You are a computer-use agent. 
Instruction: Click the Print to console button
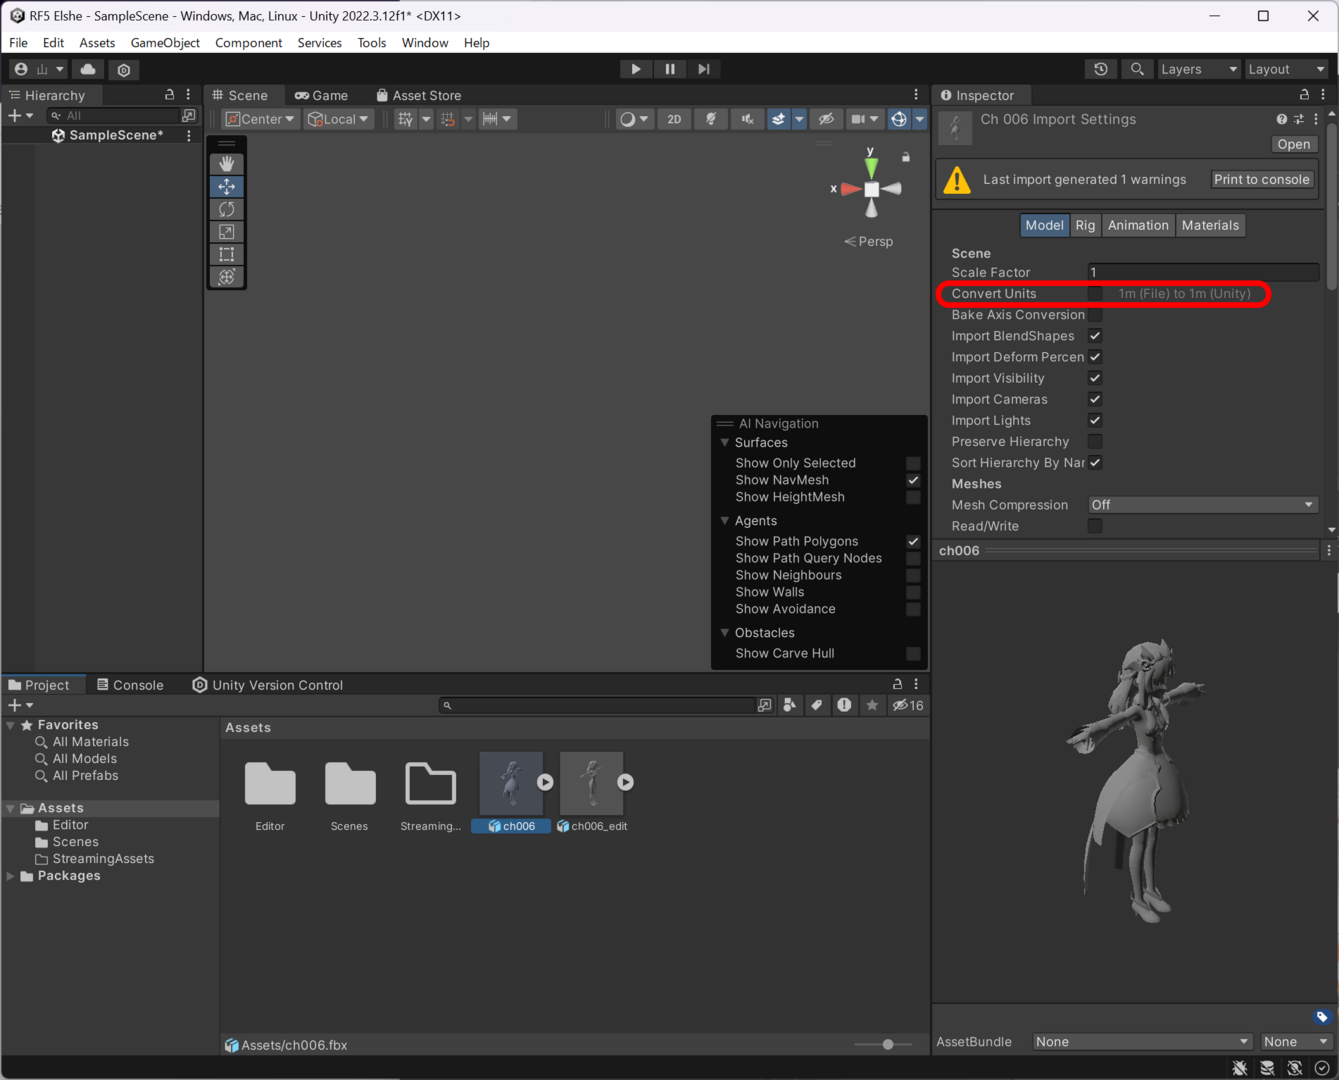tap(1261, 179)
